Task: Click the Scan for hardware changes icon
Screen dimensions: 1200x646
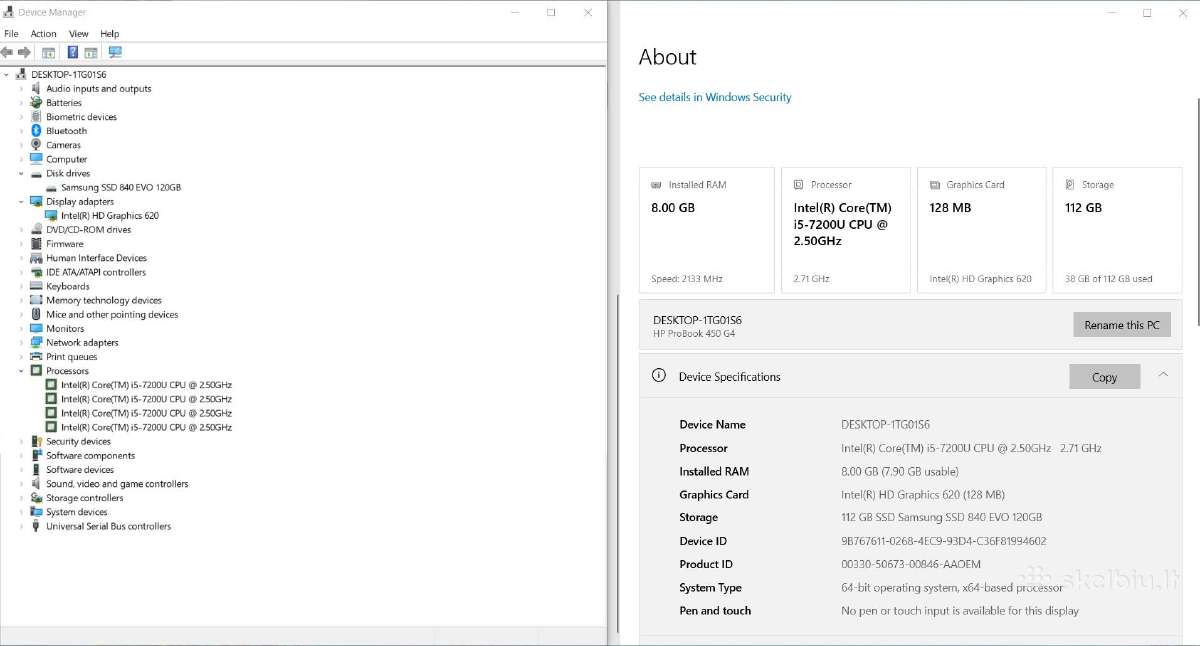Action: (x=115, y=52)
